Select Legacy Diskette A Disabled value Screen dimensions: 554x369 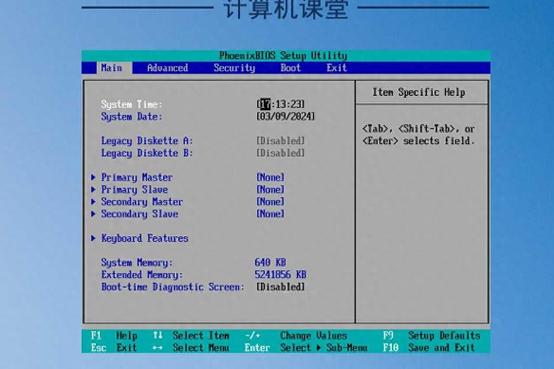281,141
